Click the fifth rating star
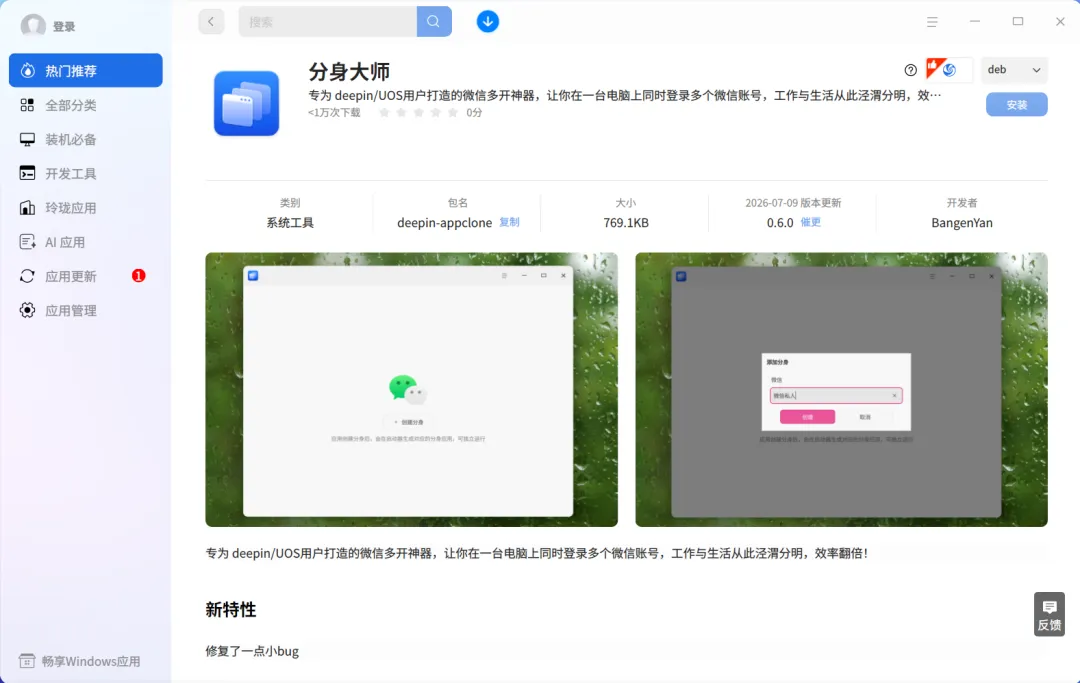This screenshot has height=683, width=1080. [453, 112]
